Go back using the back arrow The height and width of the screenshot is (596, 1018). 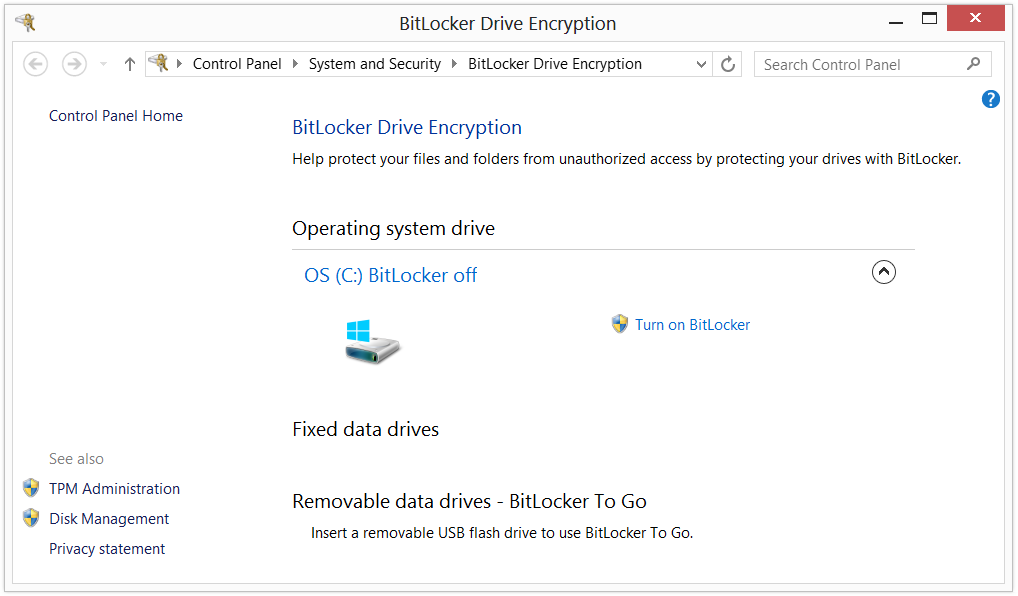click(36, 64)
